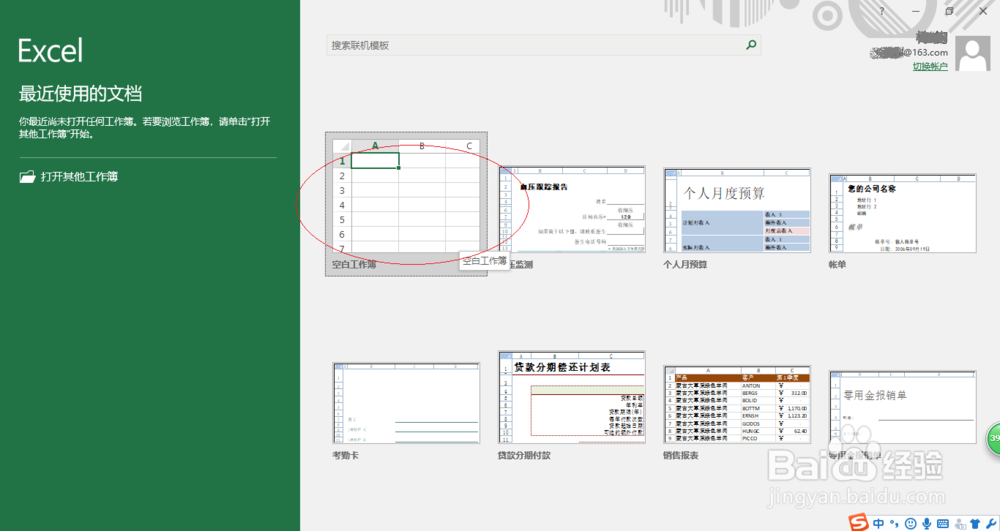Screen dimensions: 1000x531
Task: Click the 最近使用的文档 heading
Action: tap(80, 94)
